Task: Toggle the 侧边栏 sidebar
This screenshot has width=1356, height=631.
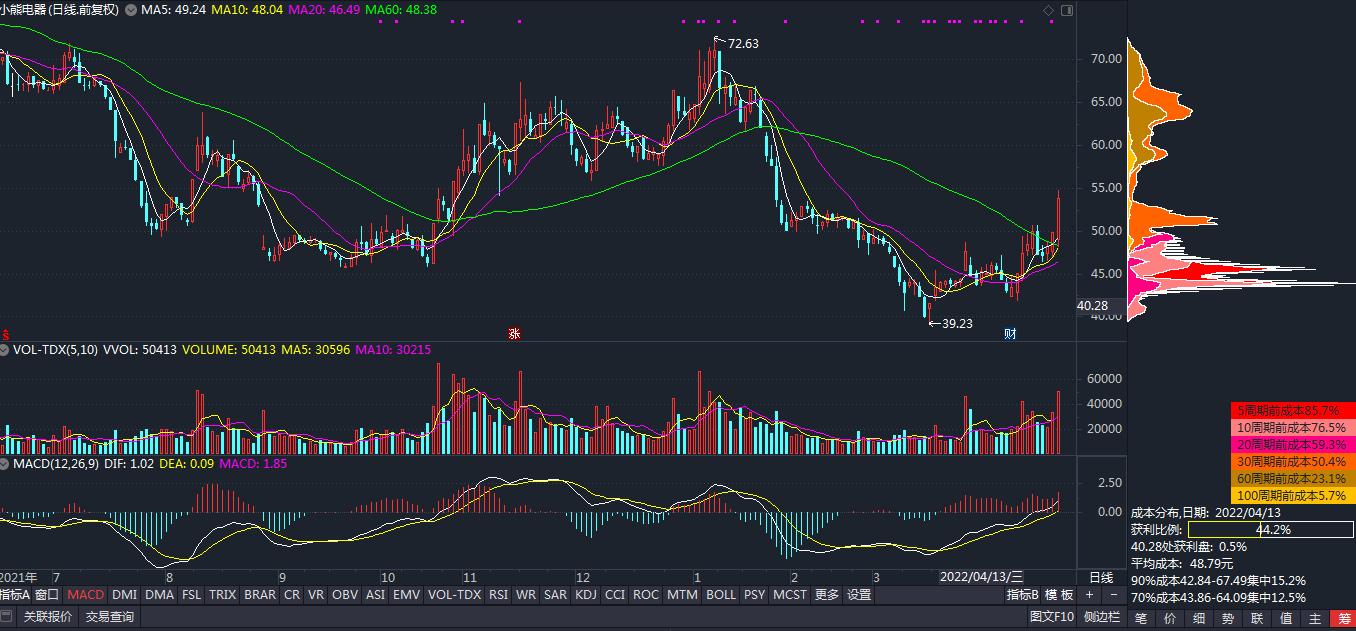Action: (x=1102, y=618)
